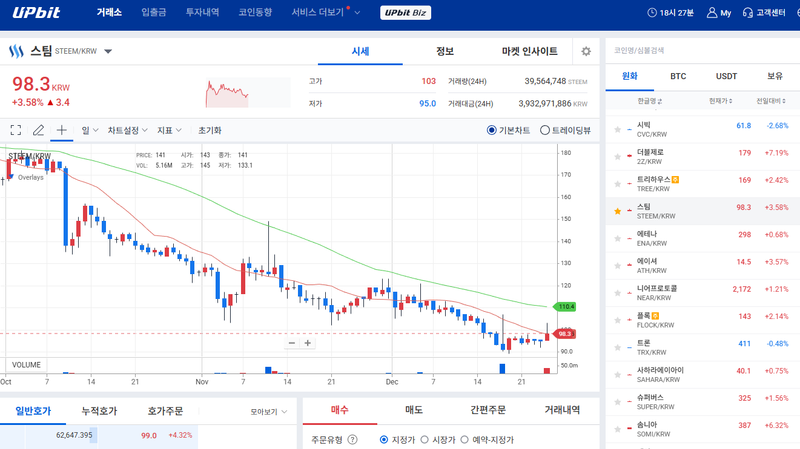Expand the 지표 indicators dropdown
This screenshot has height=449, width=800.
[x=170, y=130]
